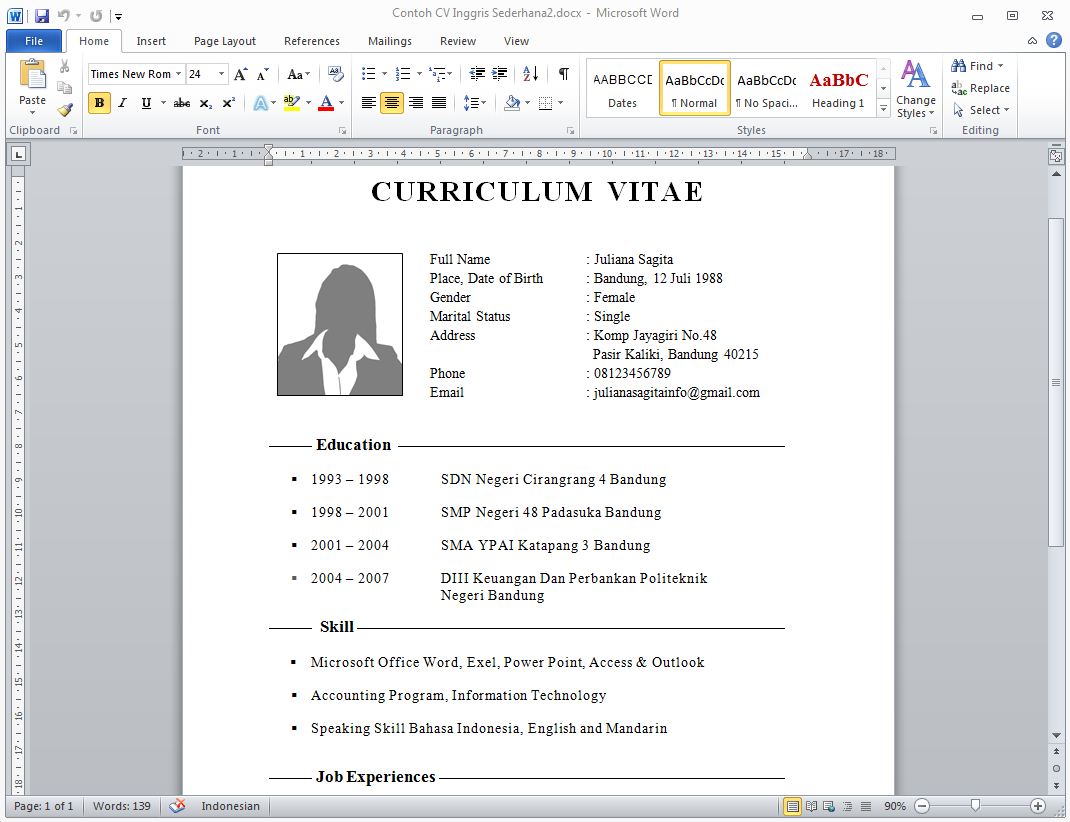
Task: Apply superscript formatting
Action: click(229, 103)
